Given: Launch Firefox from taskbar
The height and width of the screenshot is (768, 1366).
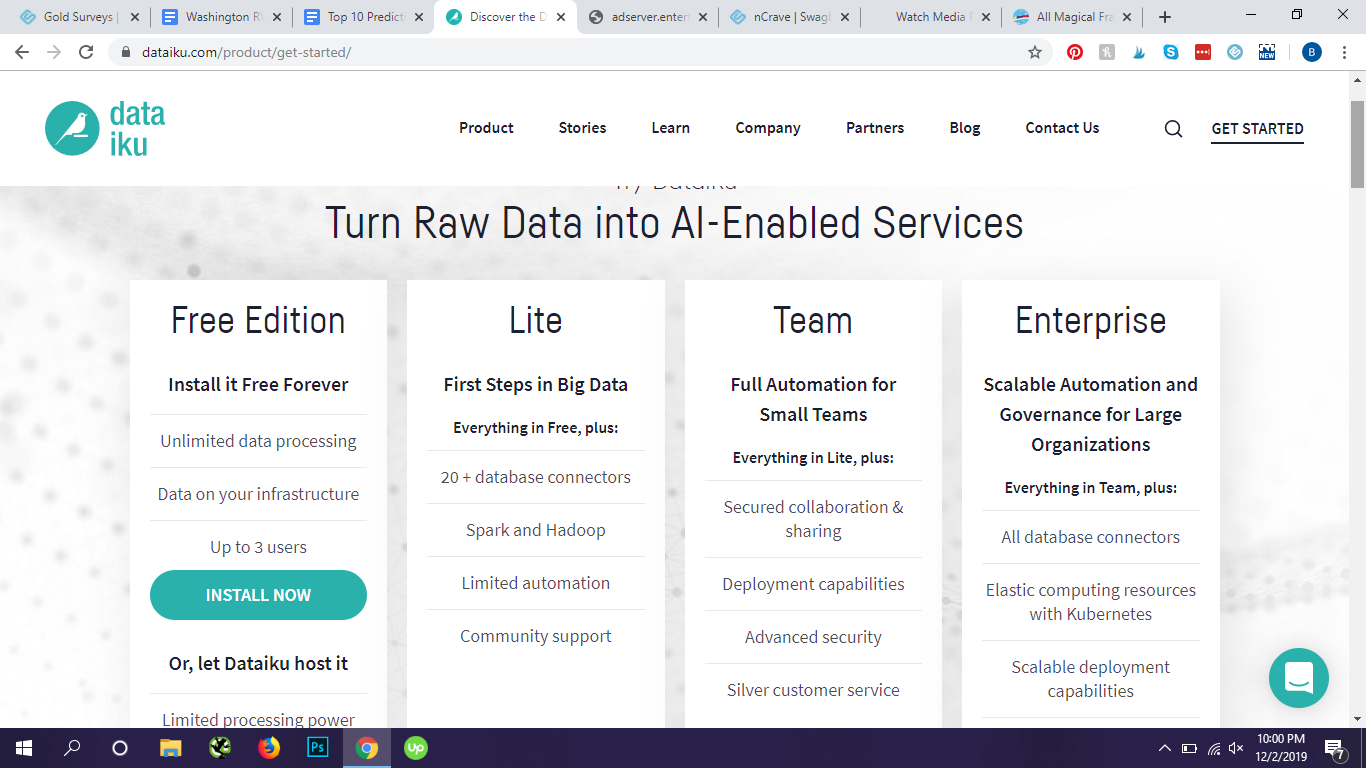Looking at the screenshot, I should pyautogui.click(x=269, y=748).
